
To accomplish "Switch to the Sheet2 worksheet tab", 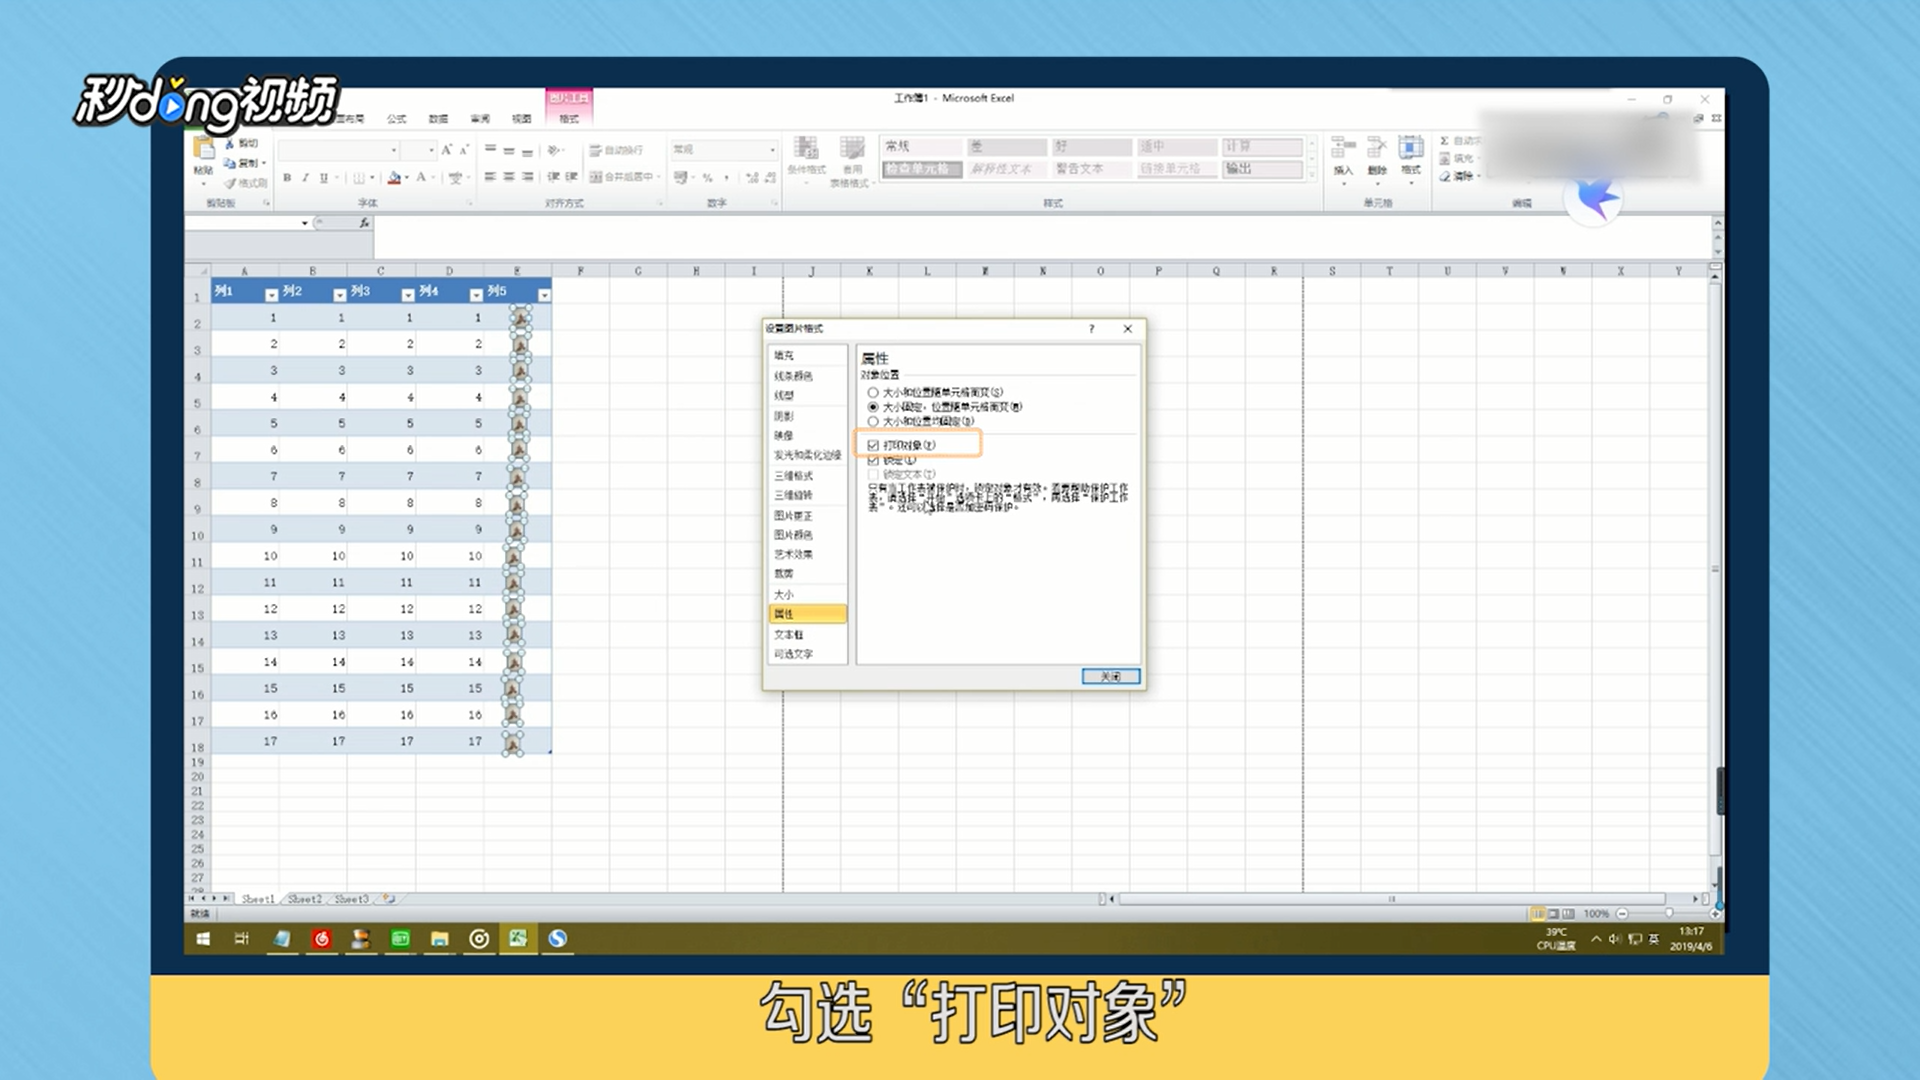I will pos(305,899).
